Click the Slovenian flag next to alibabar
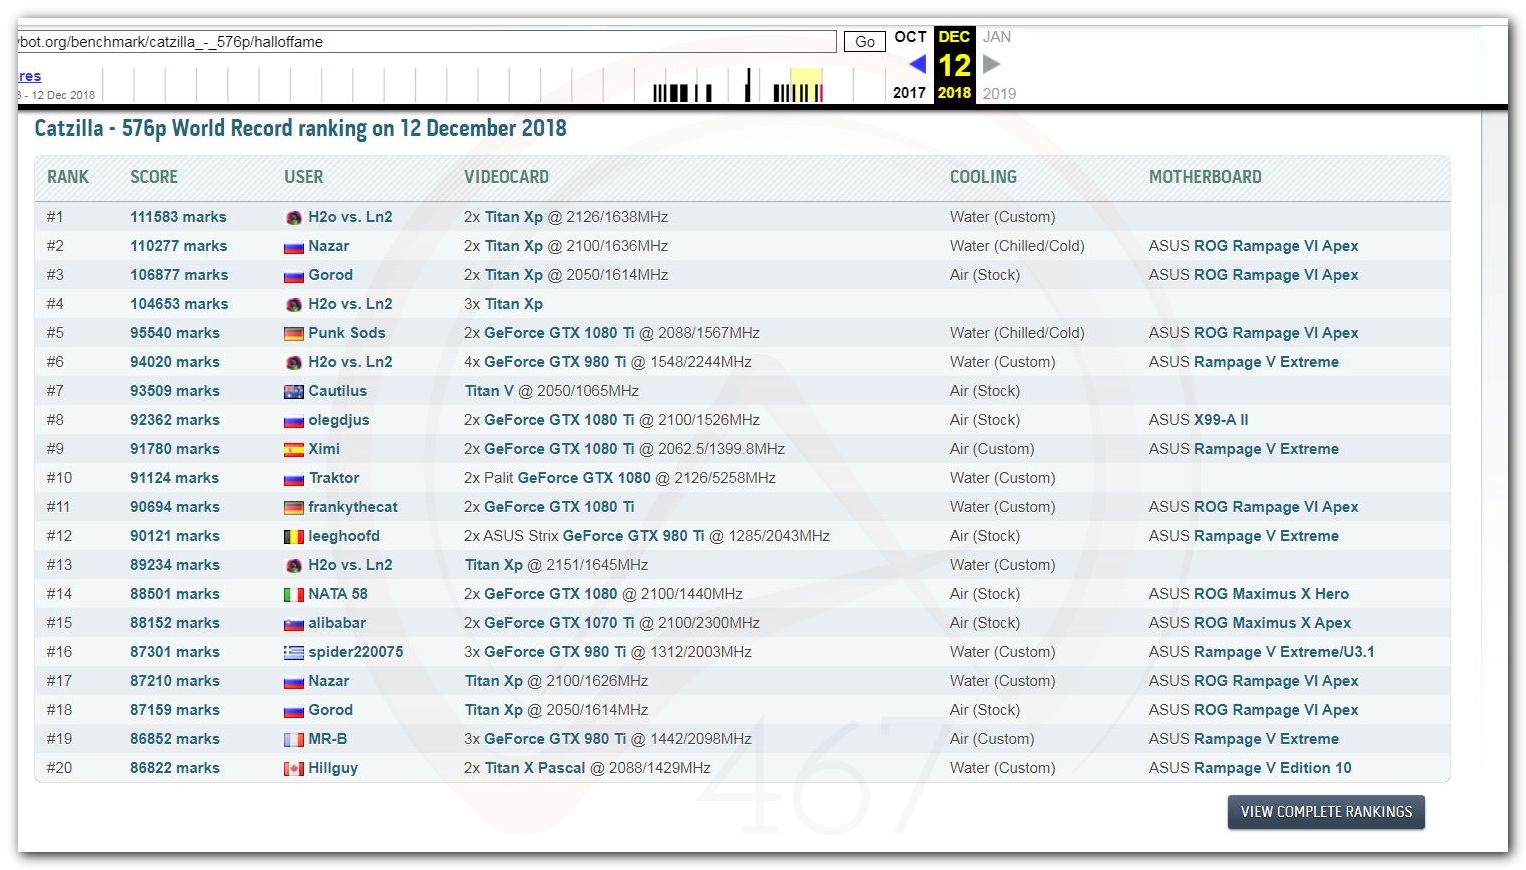The height and width of the screenshot is (870, 1526). (294, 623)
